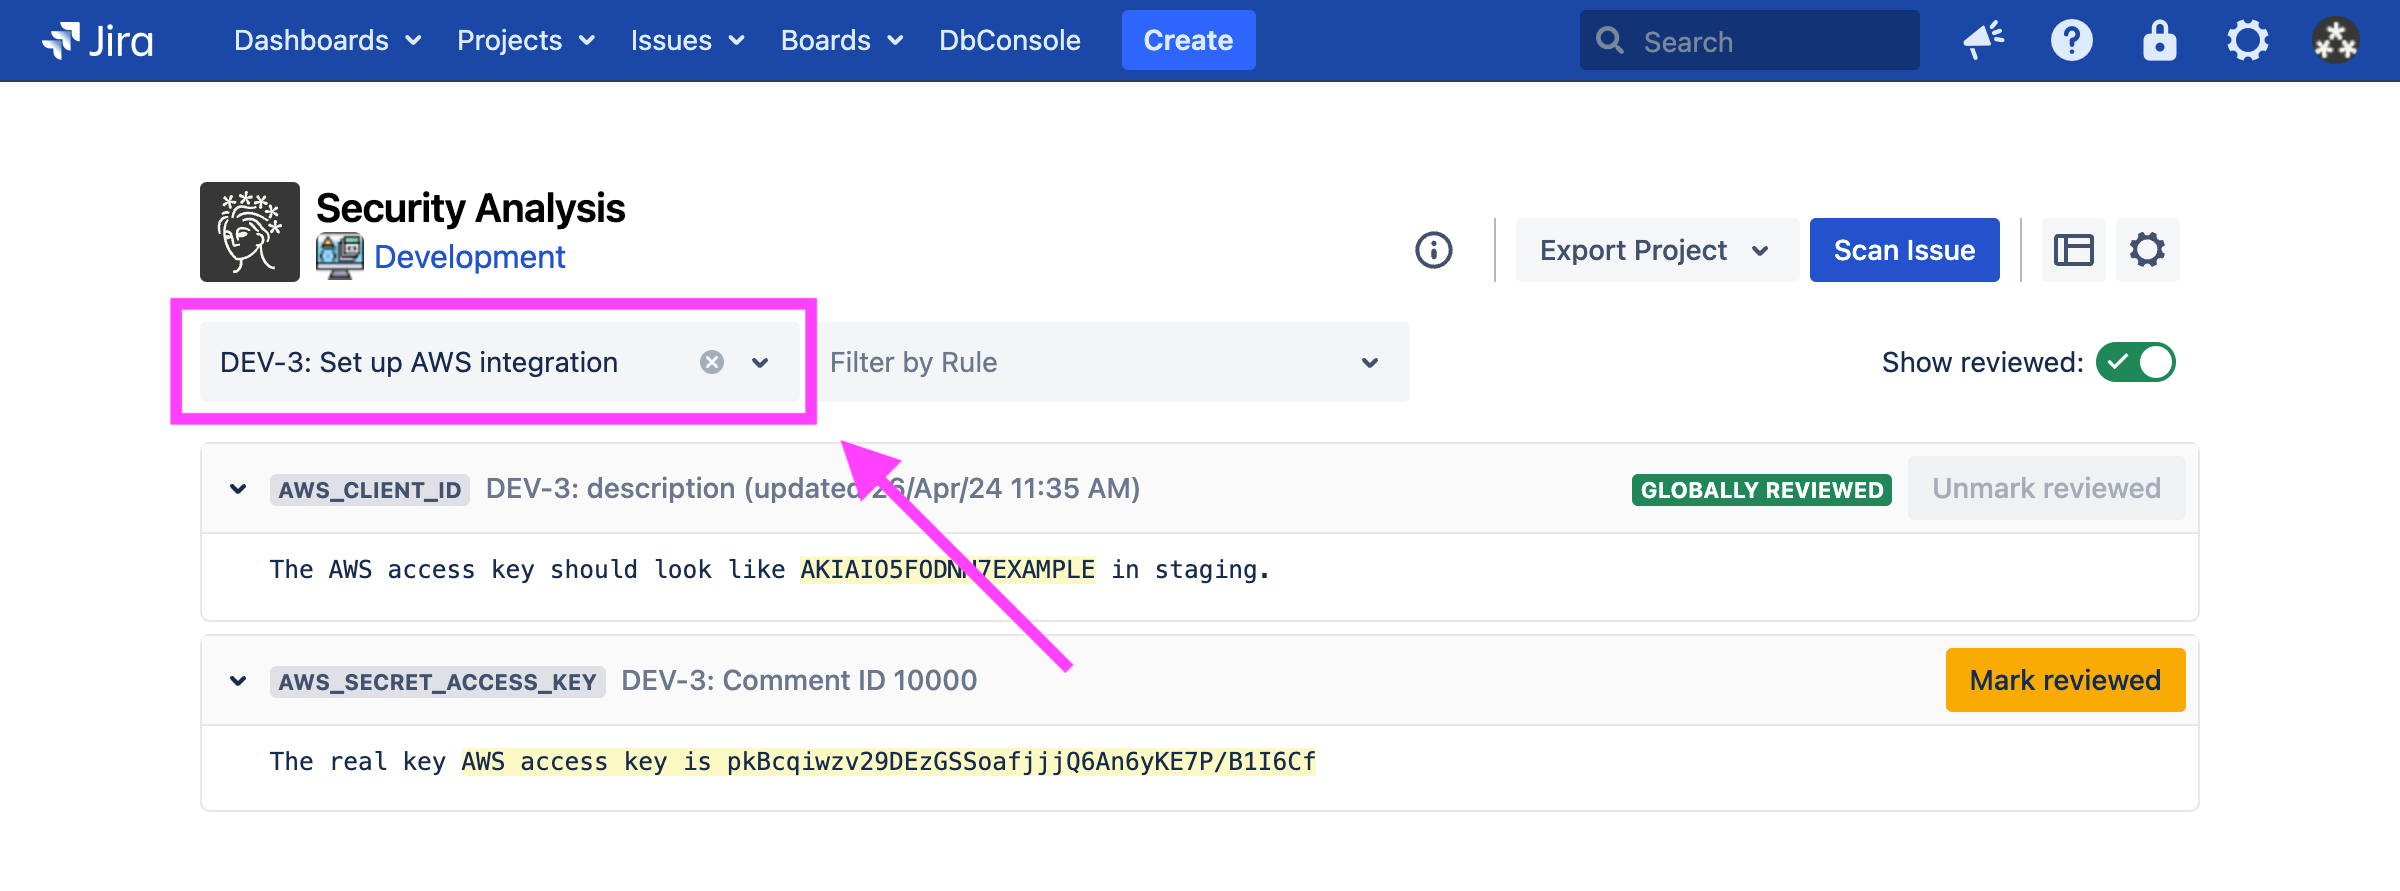
Task: Open Jira administration gear in the header
Action: [2247, 41]
